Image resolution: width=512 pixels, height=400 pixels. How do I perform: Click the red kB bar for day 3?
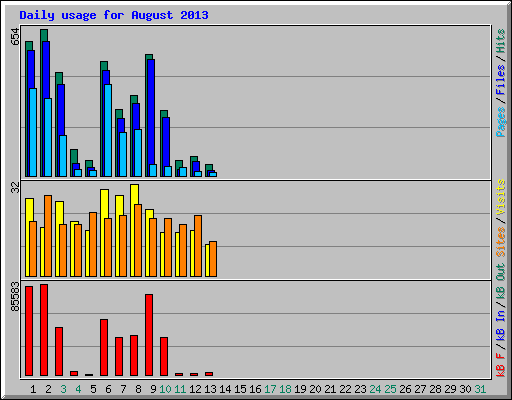pyautogui.click(x=59, y=352)
